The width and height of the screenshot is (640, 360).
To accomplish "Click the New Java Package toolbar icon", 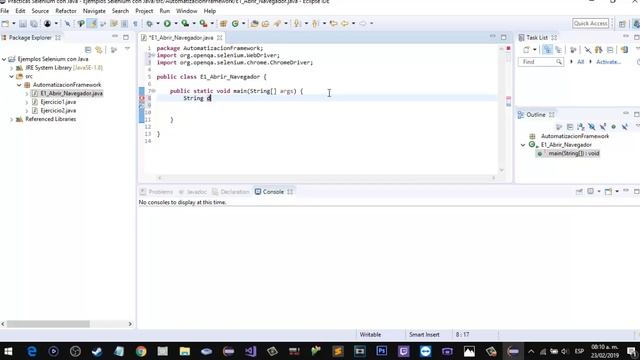I will point(223,24).
